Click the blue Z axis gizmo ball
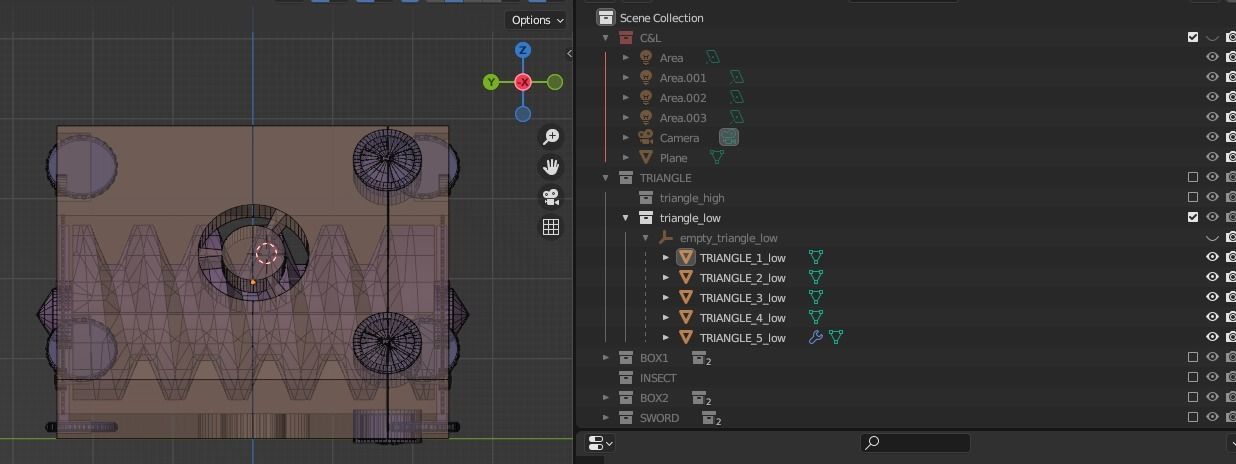This screenshot has width=1236, height=464. [522, 50]
